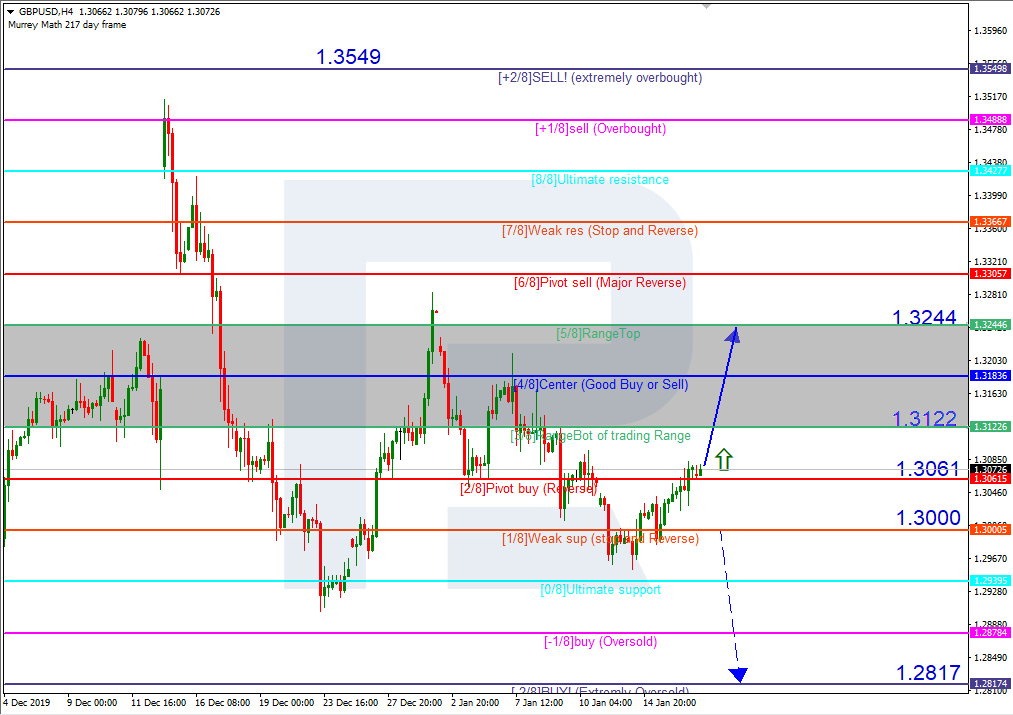The height and width of the screenshot is (715, 1013).
Task: Click the black 1.30726 current price tag
Action: point(990,469)
